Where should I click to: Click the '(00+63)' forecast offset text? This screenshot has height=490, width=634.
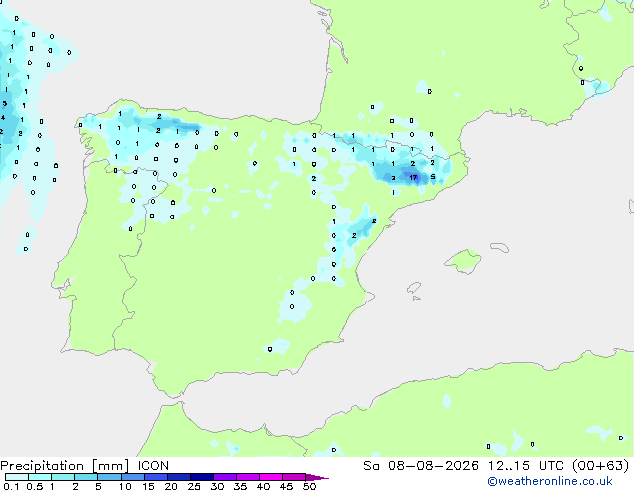point(601,466)
